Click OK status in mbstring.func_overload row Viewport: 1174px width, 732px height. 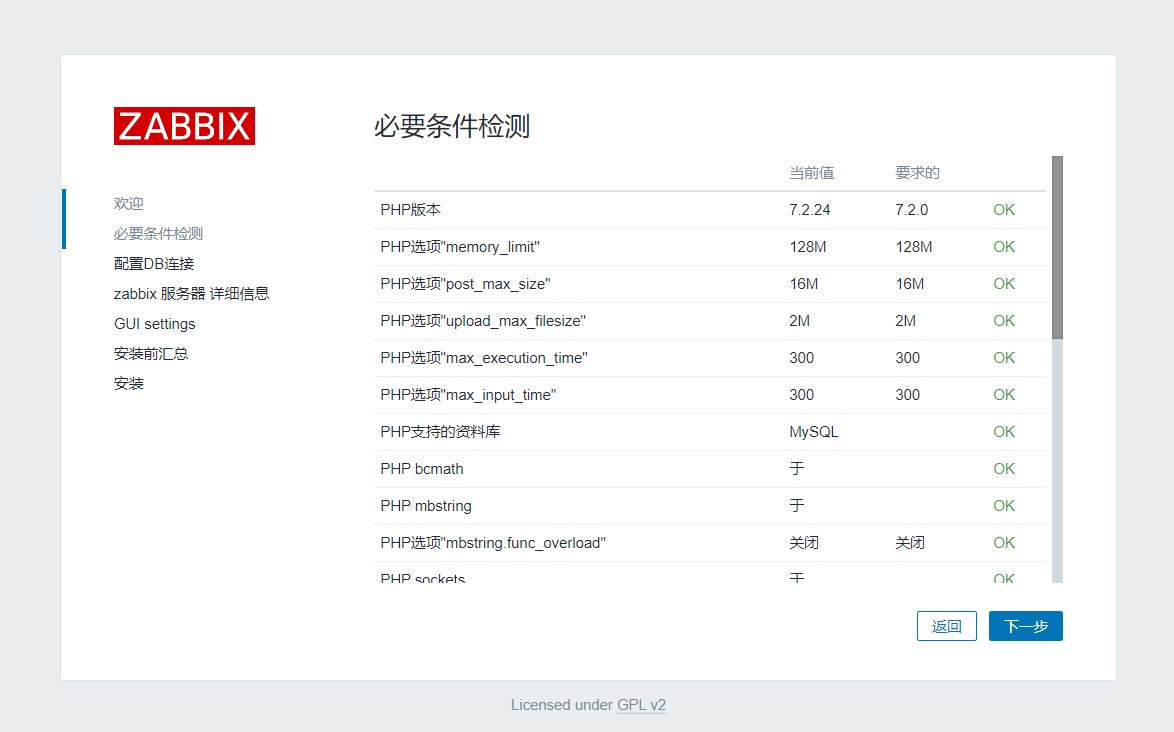coord(1004,543)
